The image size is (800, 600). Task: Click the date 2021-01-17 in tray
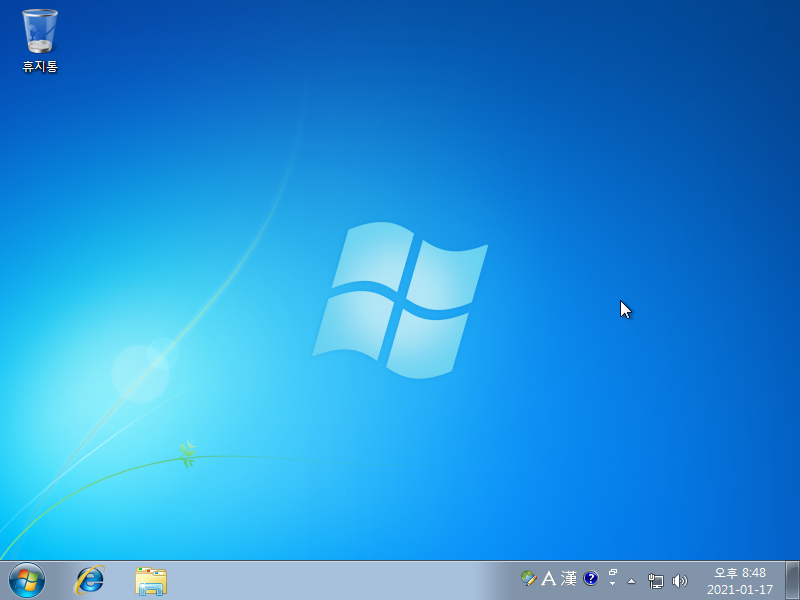pyautogui.click(x=740, y=590)
